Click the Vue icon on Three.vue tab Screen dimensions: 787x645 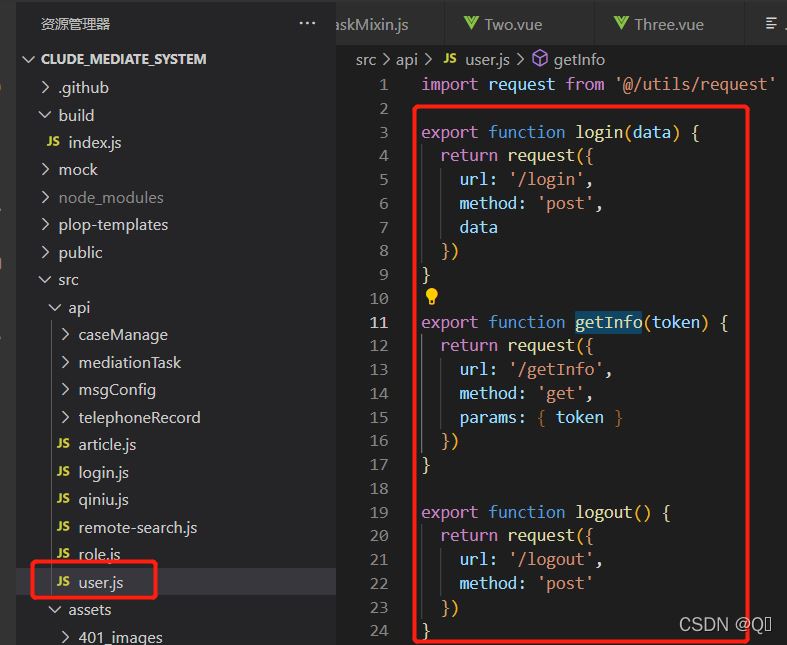pos(621,23)
